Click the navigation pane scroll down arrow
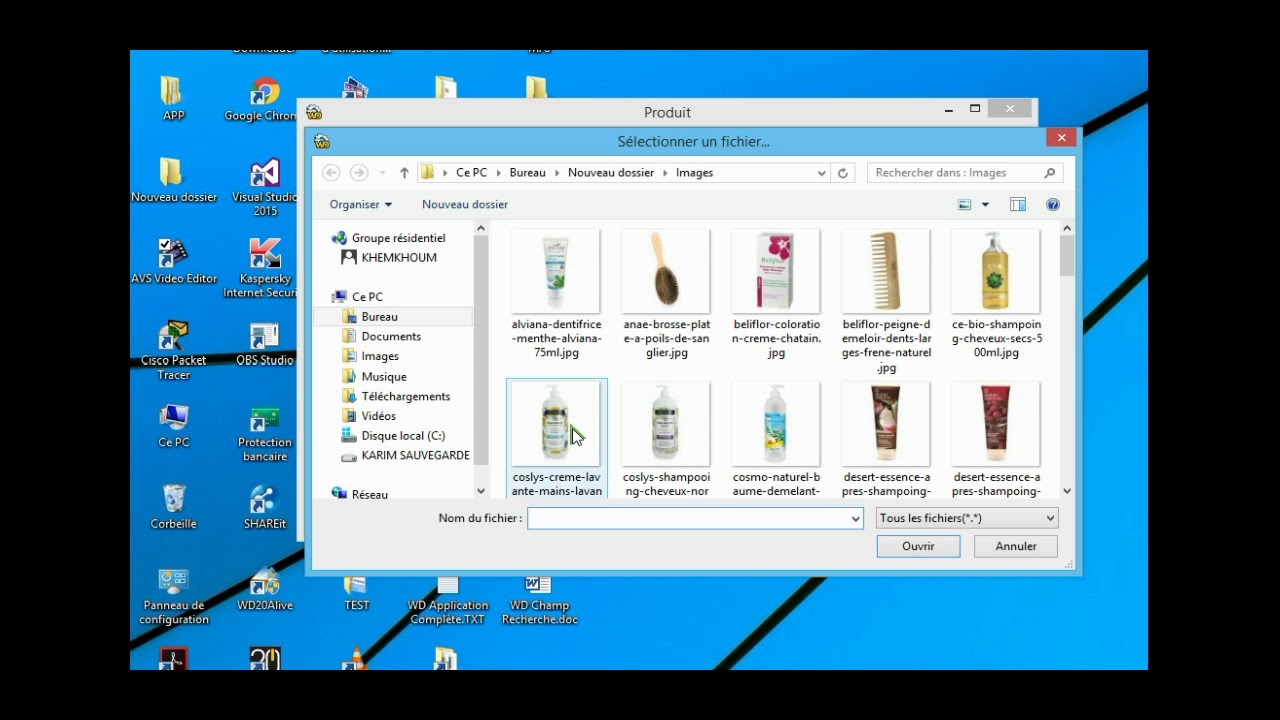The height and width of the screenshot is (720, 1280). 481,491
